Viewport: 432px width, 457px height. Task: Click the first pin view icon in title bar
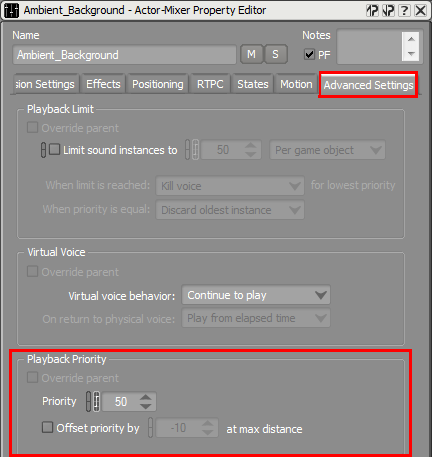372,11
